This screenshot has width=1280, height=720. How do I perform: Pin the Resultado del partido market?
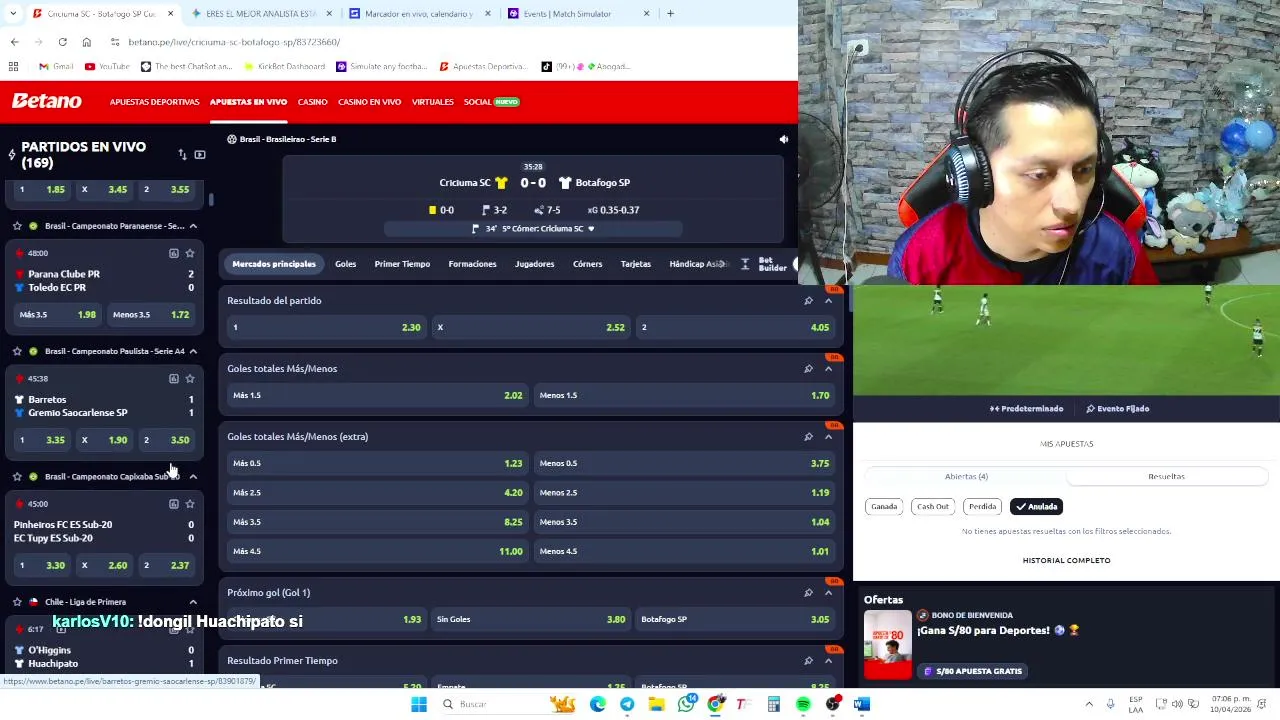tap(808, 300)
